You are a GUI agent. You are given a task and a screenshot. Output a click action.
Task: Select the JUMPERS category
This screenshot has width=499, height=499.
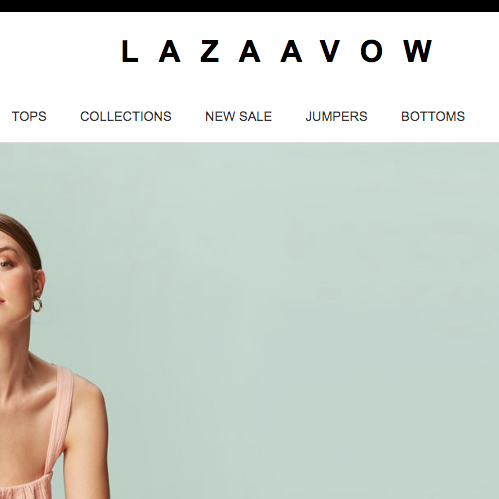pos(336,116)
